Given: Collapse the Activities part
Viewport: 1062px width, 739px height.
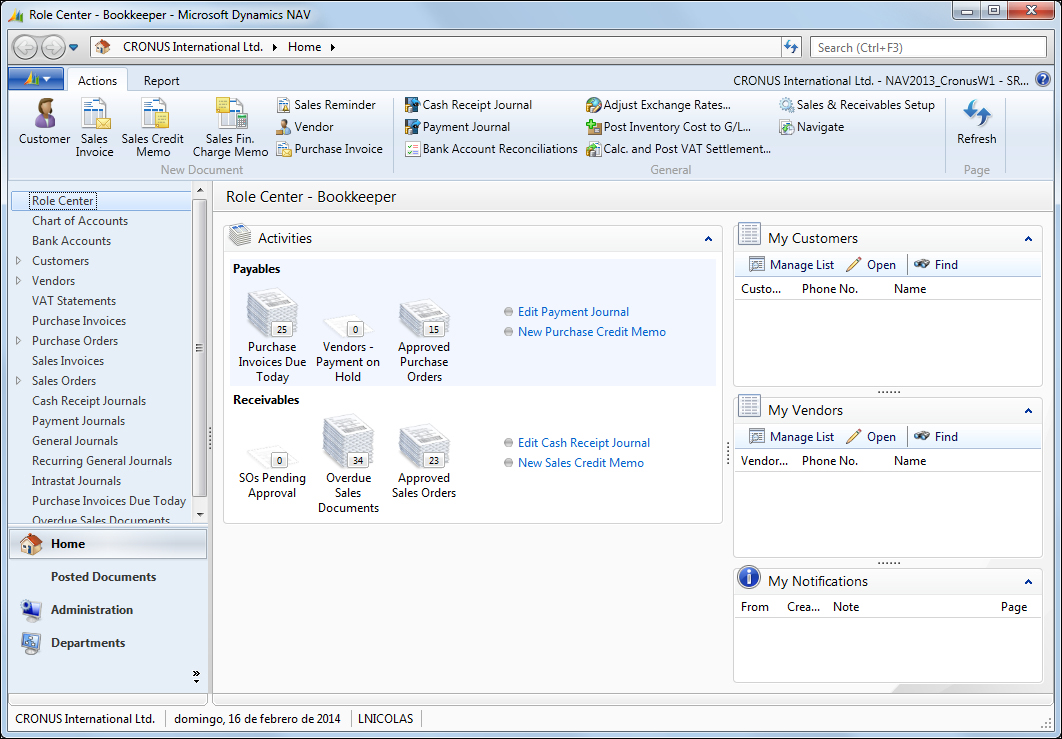Looking at the screenshot, I should 708,238.
